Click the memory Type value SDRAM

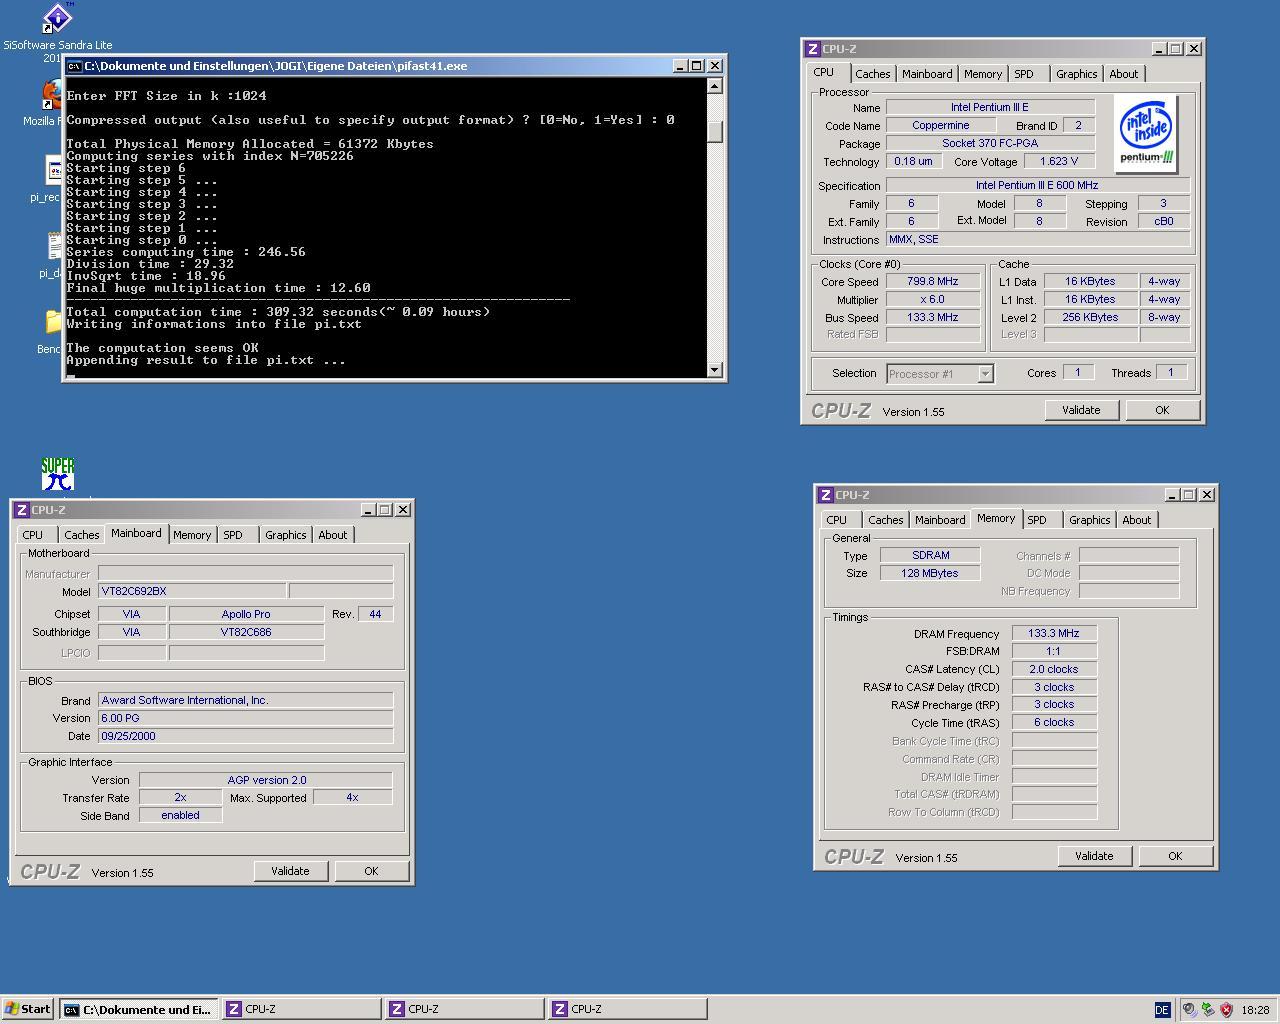(x=930, y=556)
